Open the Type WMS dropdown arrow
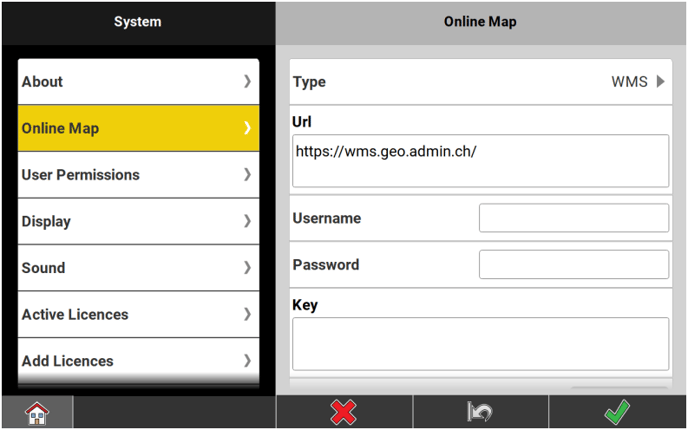The width and height of the screenshot is (688, 430). pos(660,82)
